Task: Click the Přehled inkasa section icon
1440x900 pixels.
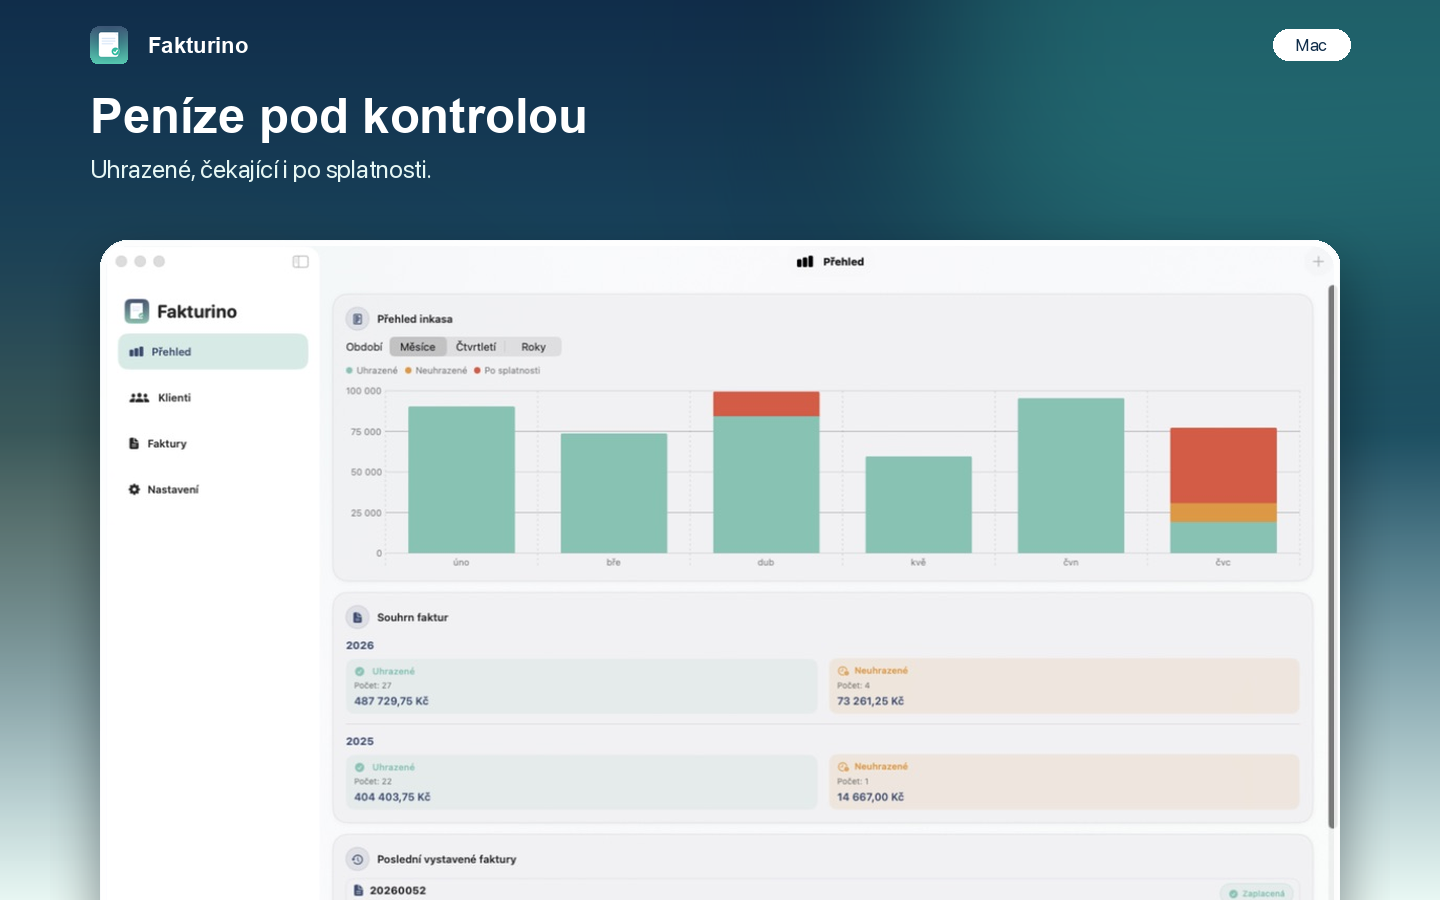Action: click(x=357, y=319)
